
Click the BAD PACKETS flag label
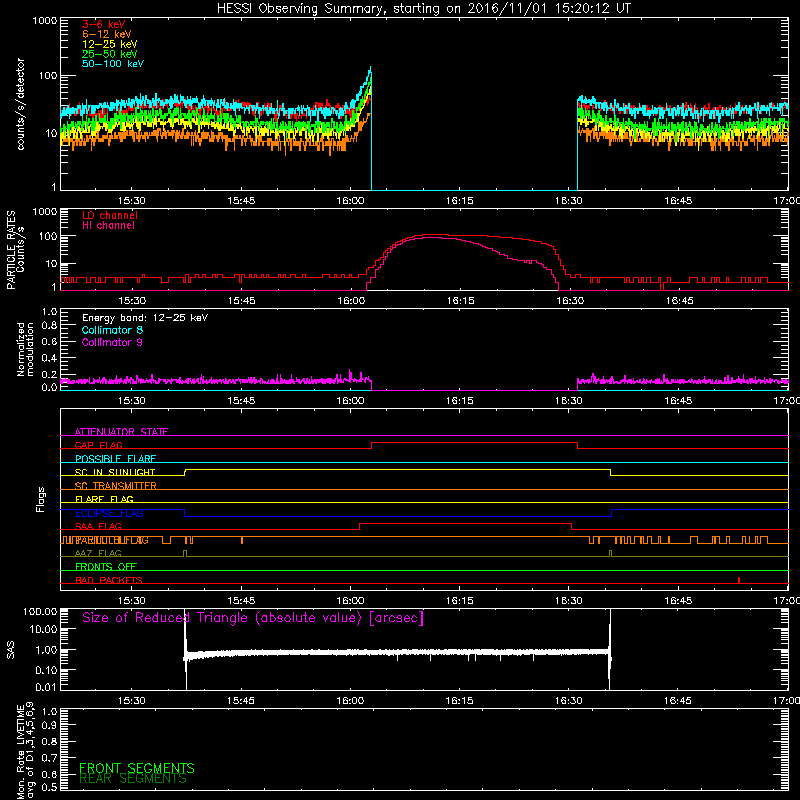coord(109,580)
